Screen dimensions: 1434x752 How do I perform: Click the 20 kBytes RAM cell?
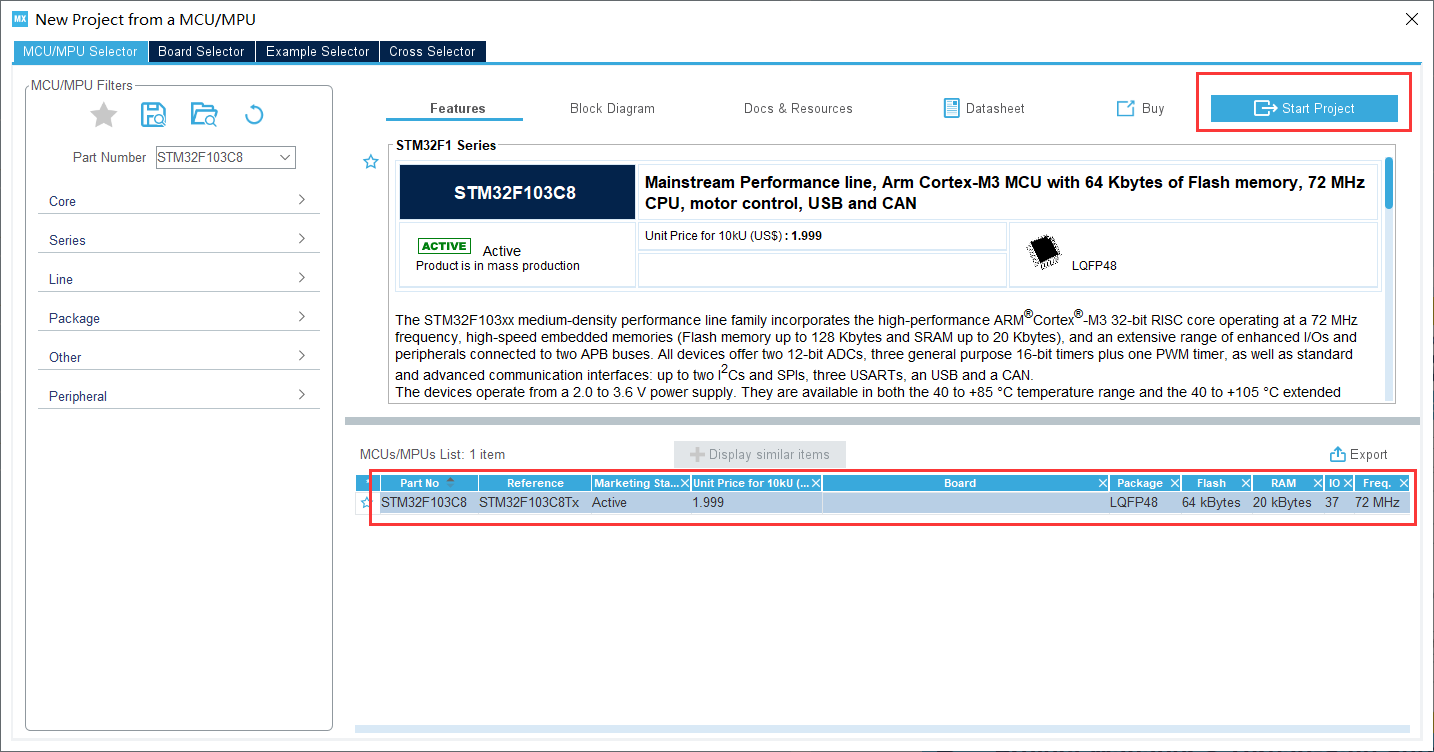click(x=1282, y=502)
